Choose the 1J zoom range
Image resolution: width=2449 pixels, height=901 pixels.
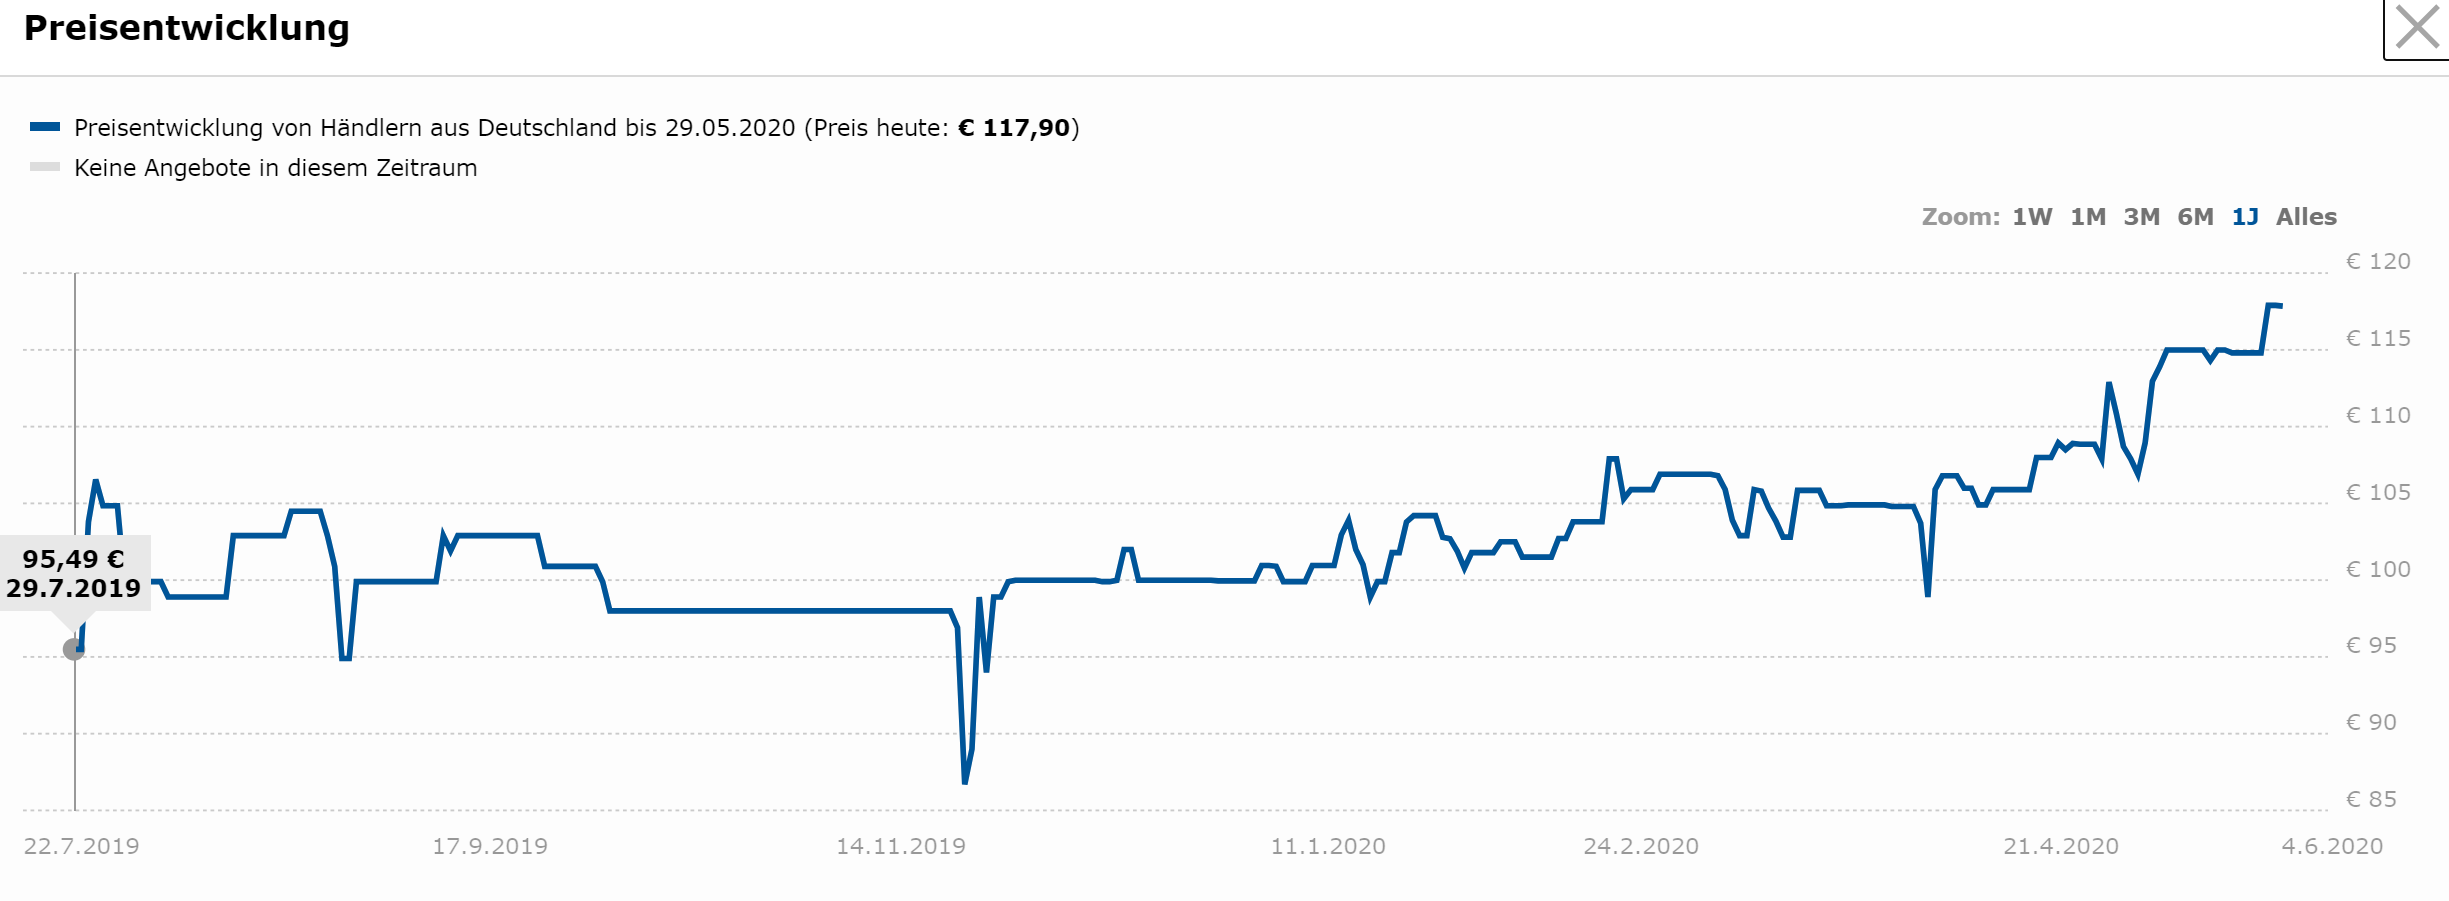click(2245, 217)
